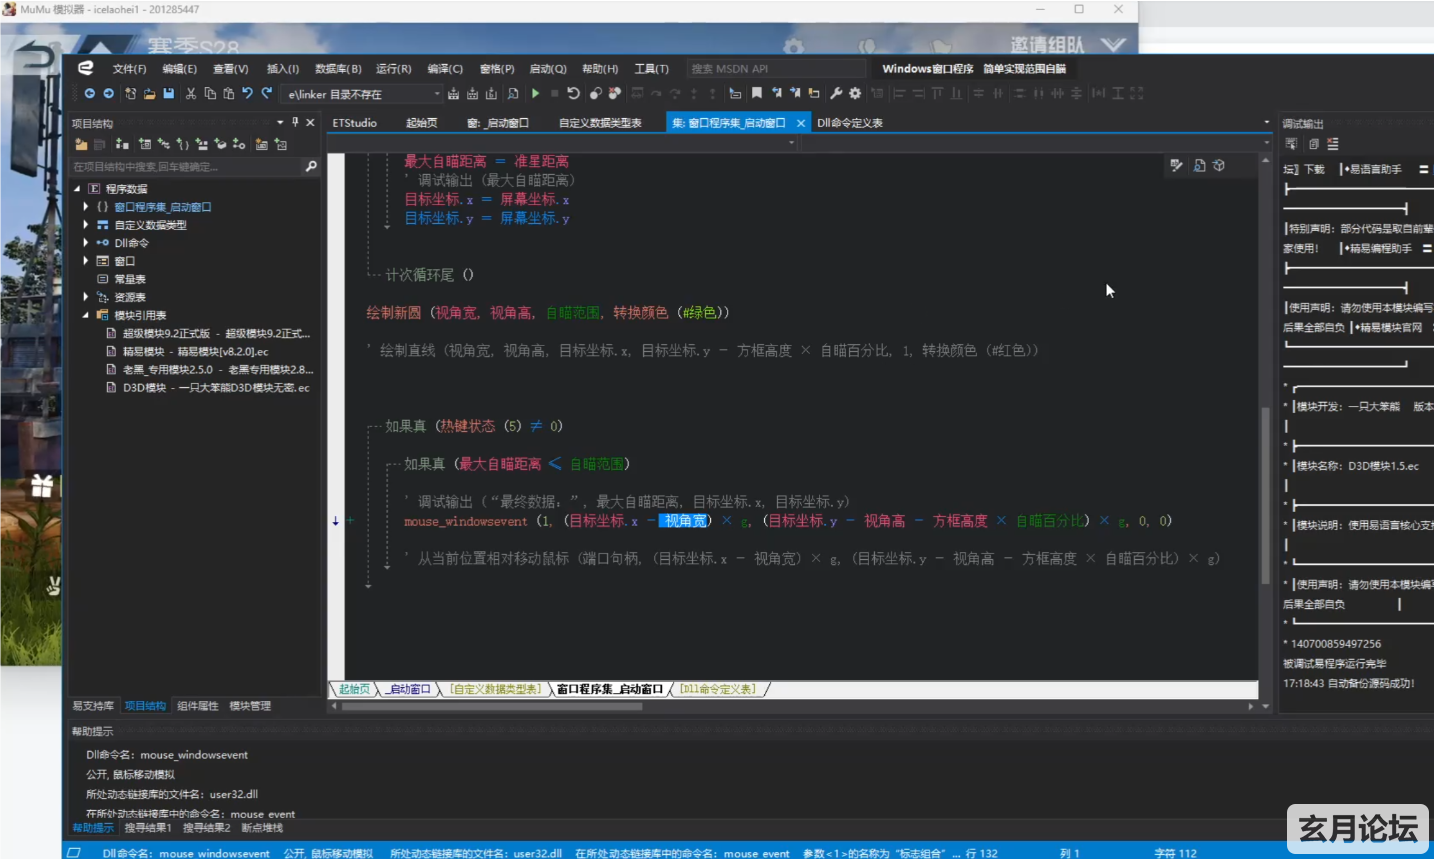The image size is (1434, 859).
Task: Click the 易语言助手 link in debug output
Action: [x=1375, y=169]
